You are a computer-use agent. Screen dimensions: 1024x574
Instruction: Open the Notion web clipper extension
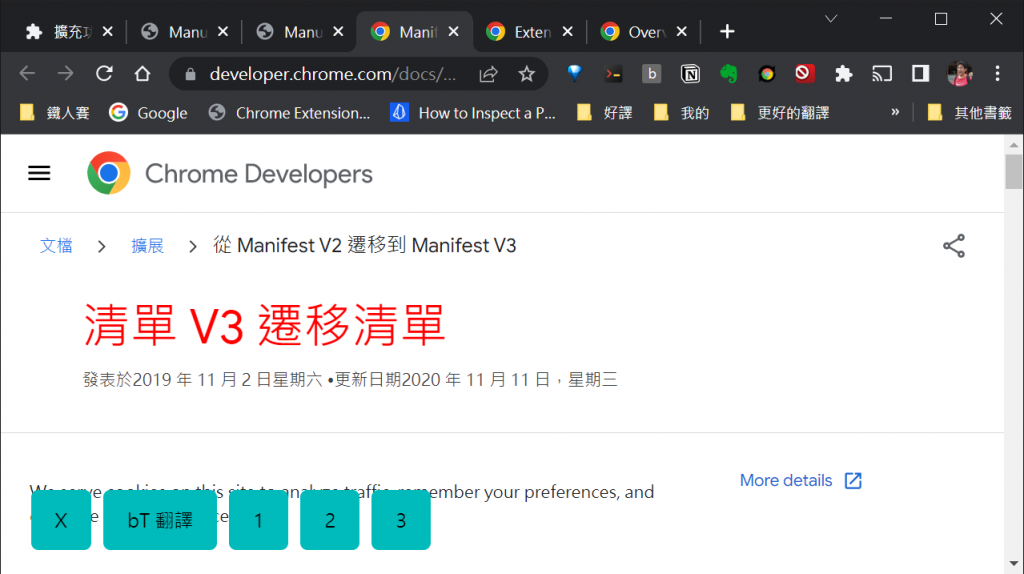coord(690,74)
